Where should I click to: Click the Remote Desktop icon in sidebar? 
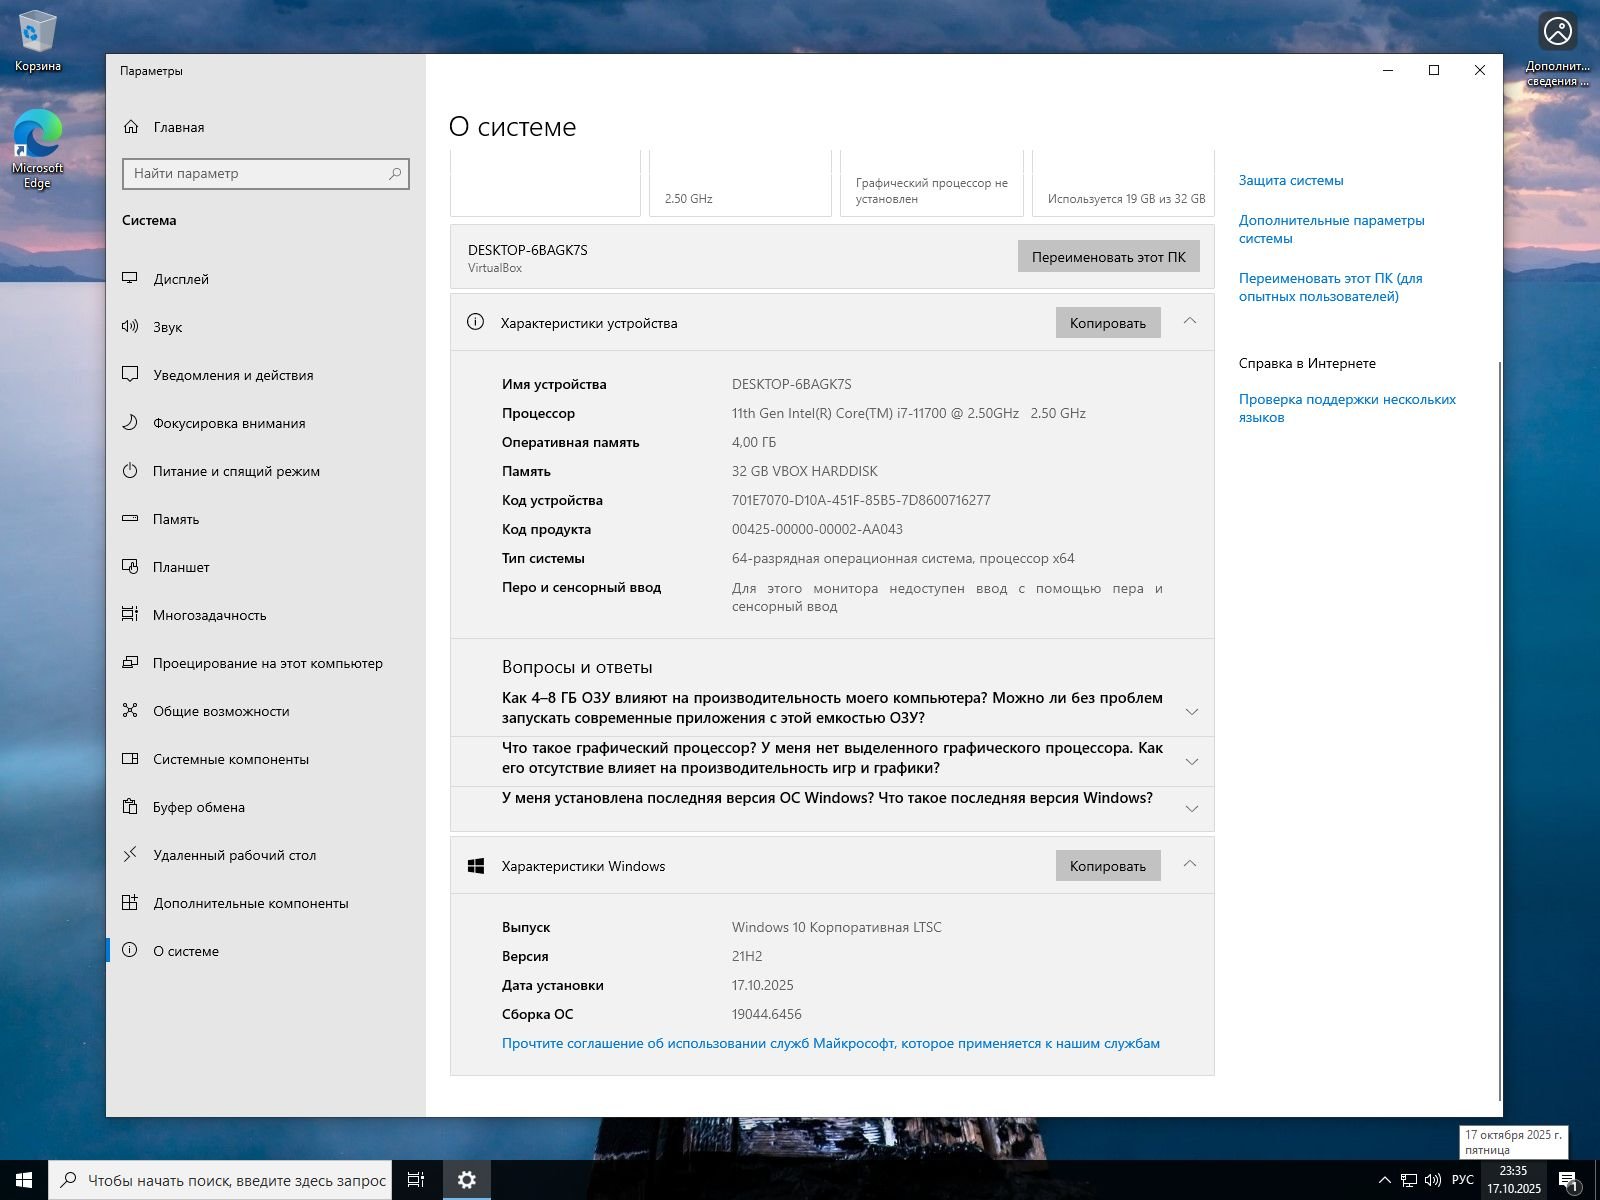click(130, 855)
